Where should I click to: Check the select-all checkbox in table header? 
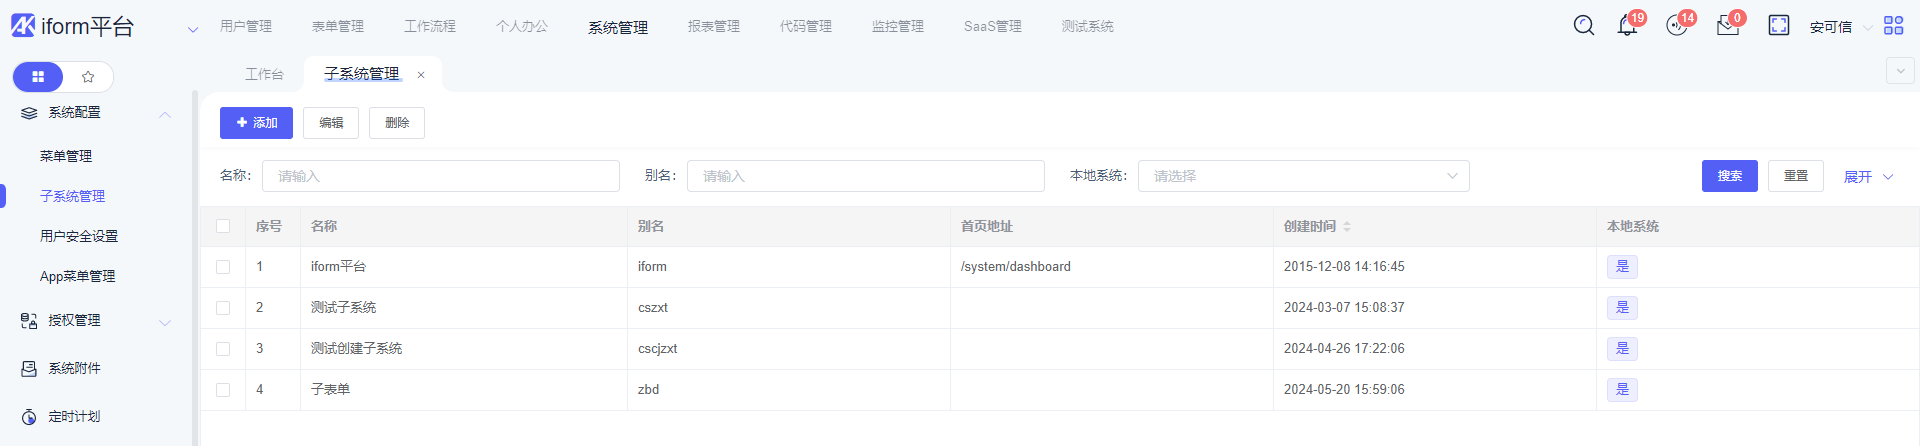tap(223, 227)
